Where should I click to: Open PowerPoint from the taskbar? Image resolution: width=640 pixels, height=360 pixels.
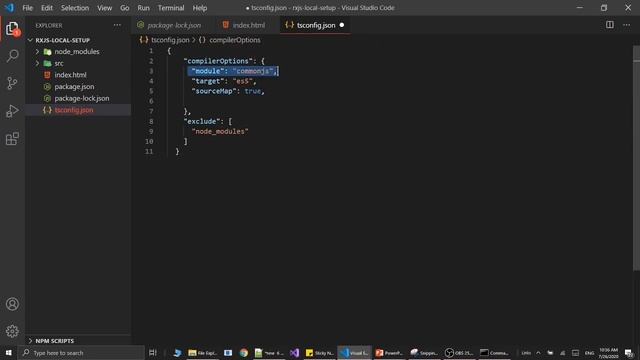click(389, 353)
